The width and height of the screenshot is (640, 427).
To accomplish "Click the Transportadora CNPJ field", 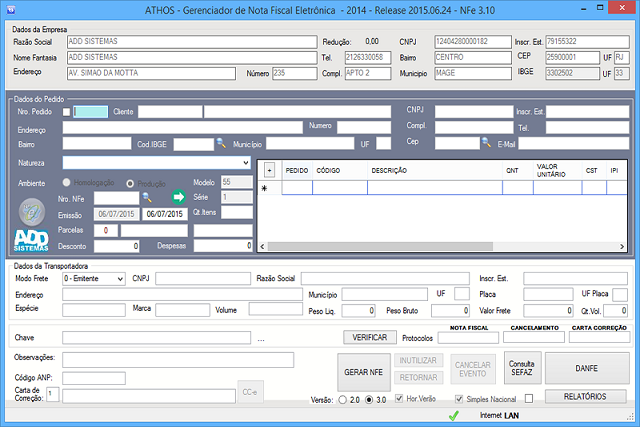I will [203, 278].
